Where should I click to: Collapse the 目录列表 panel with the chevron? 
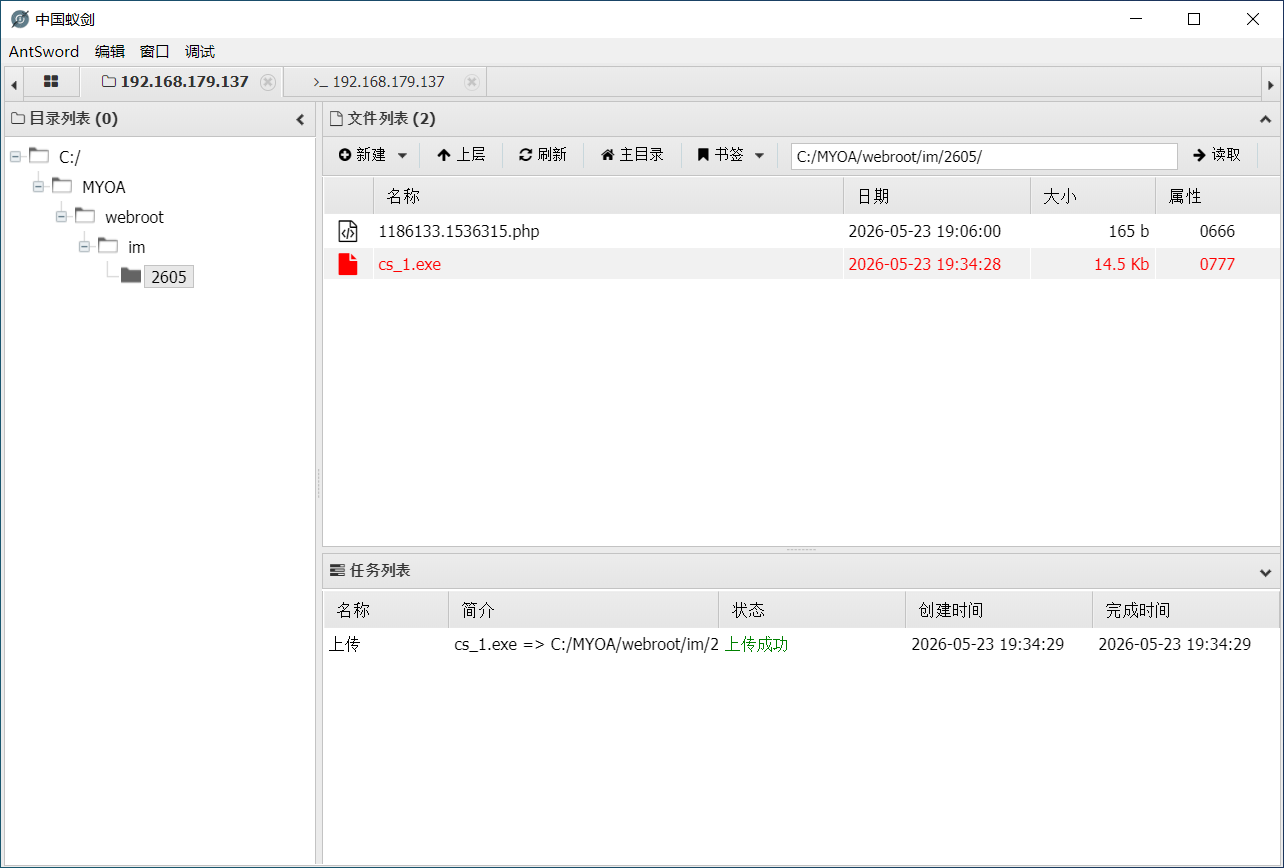(300, 120)
